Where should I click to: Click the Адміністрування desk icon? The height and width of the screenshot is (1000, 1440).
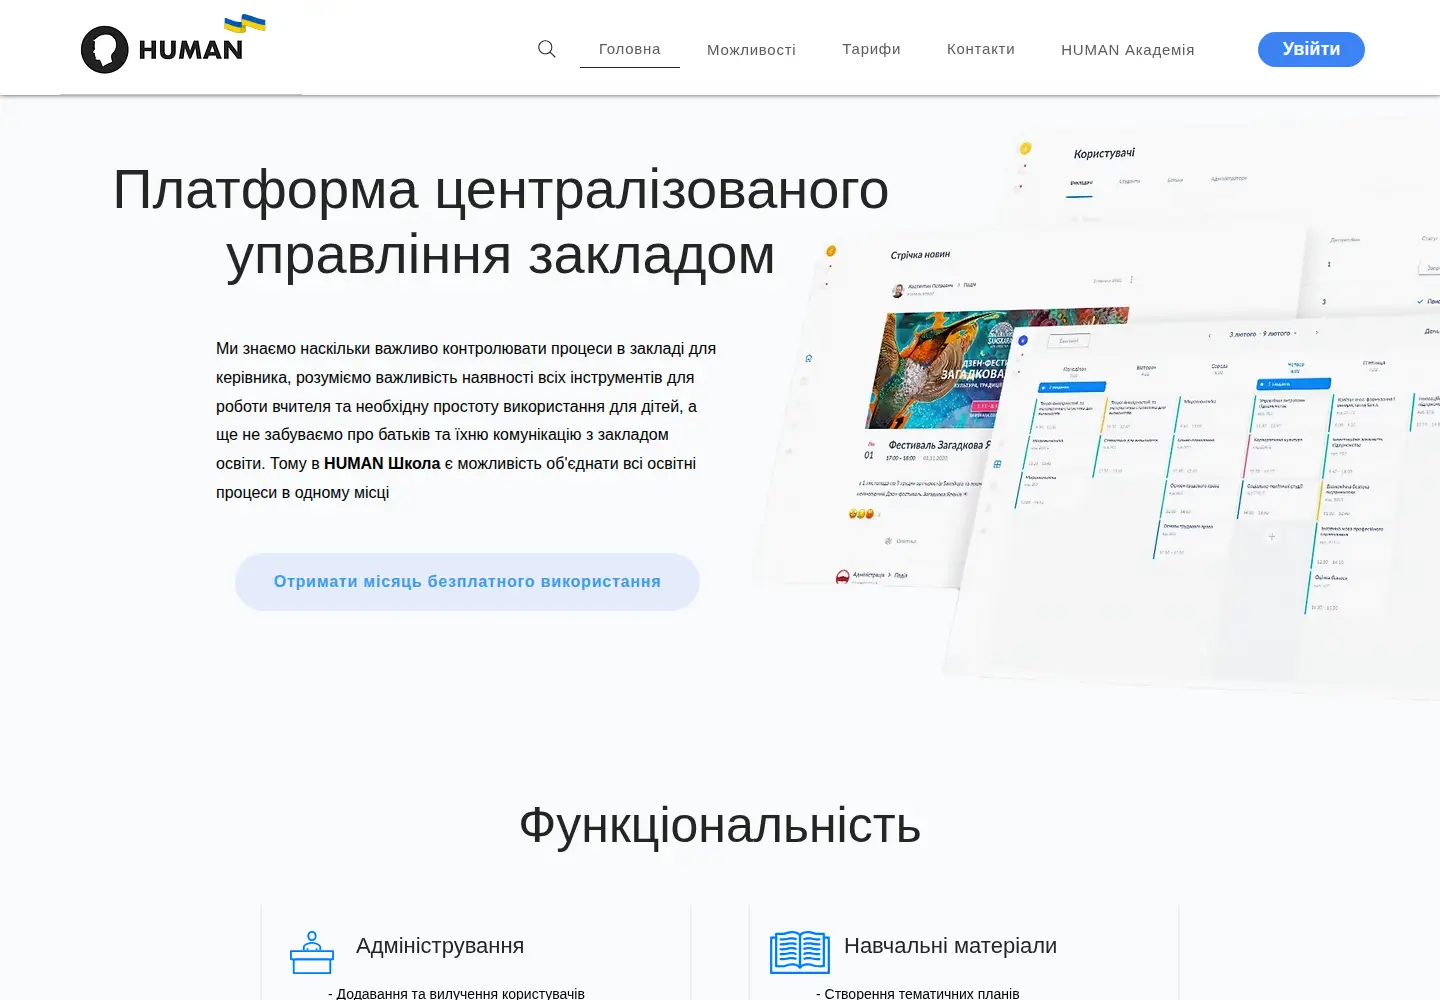click(312, 952)
